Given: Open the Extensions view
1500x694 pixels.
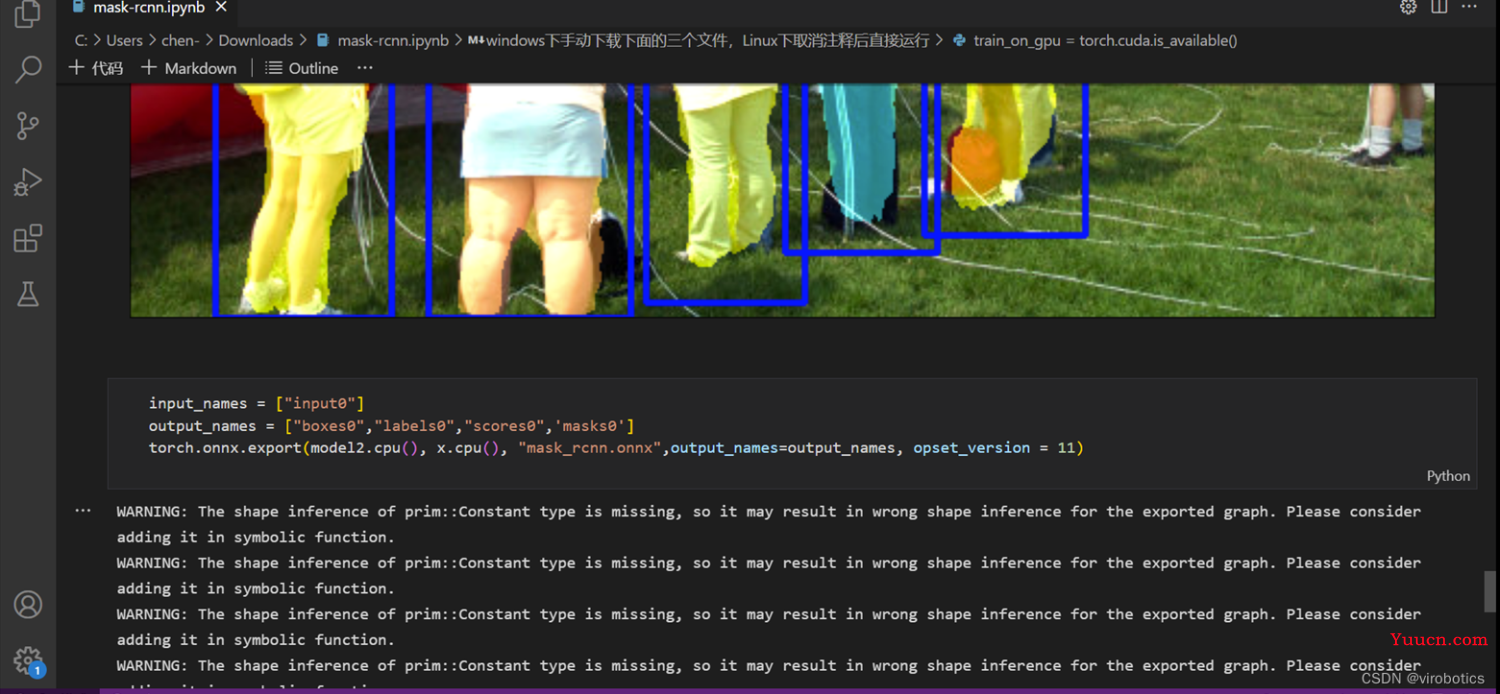Looking at the screenshot, I should [x=28, y=238].
